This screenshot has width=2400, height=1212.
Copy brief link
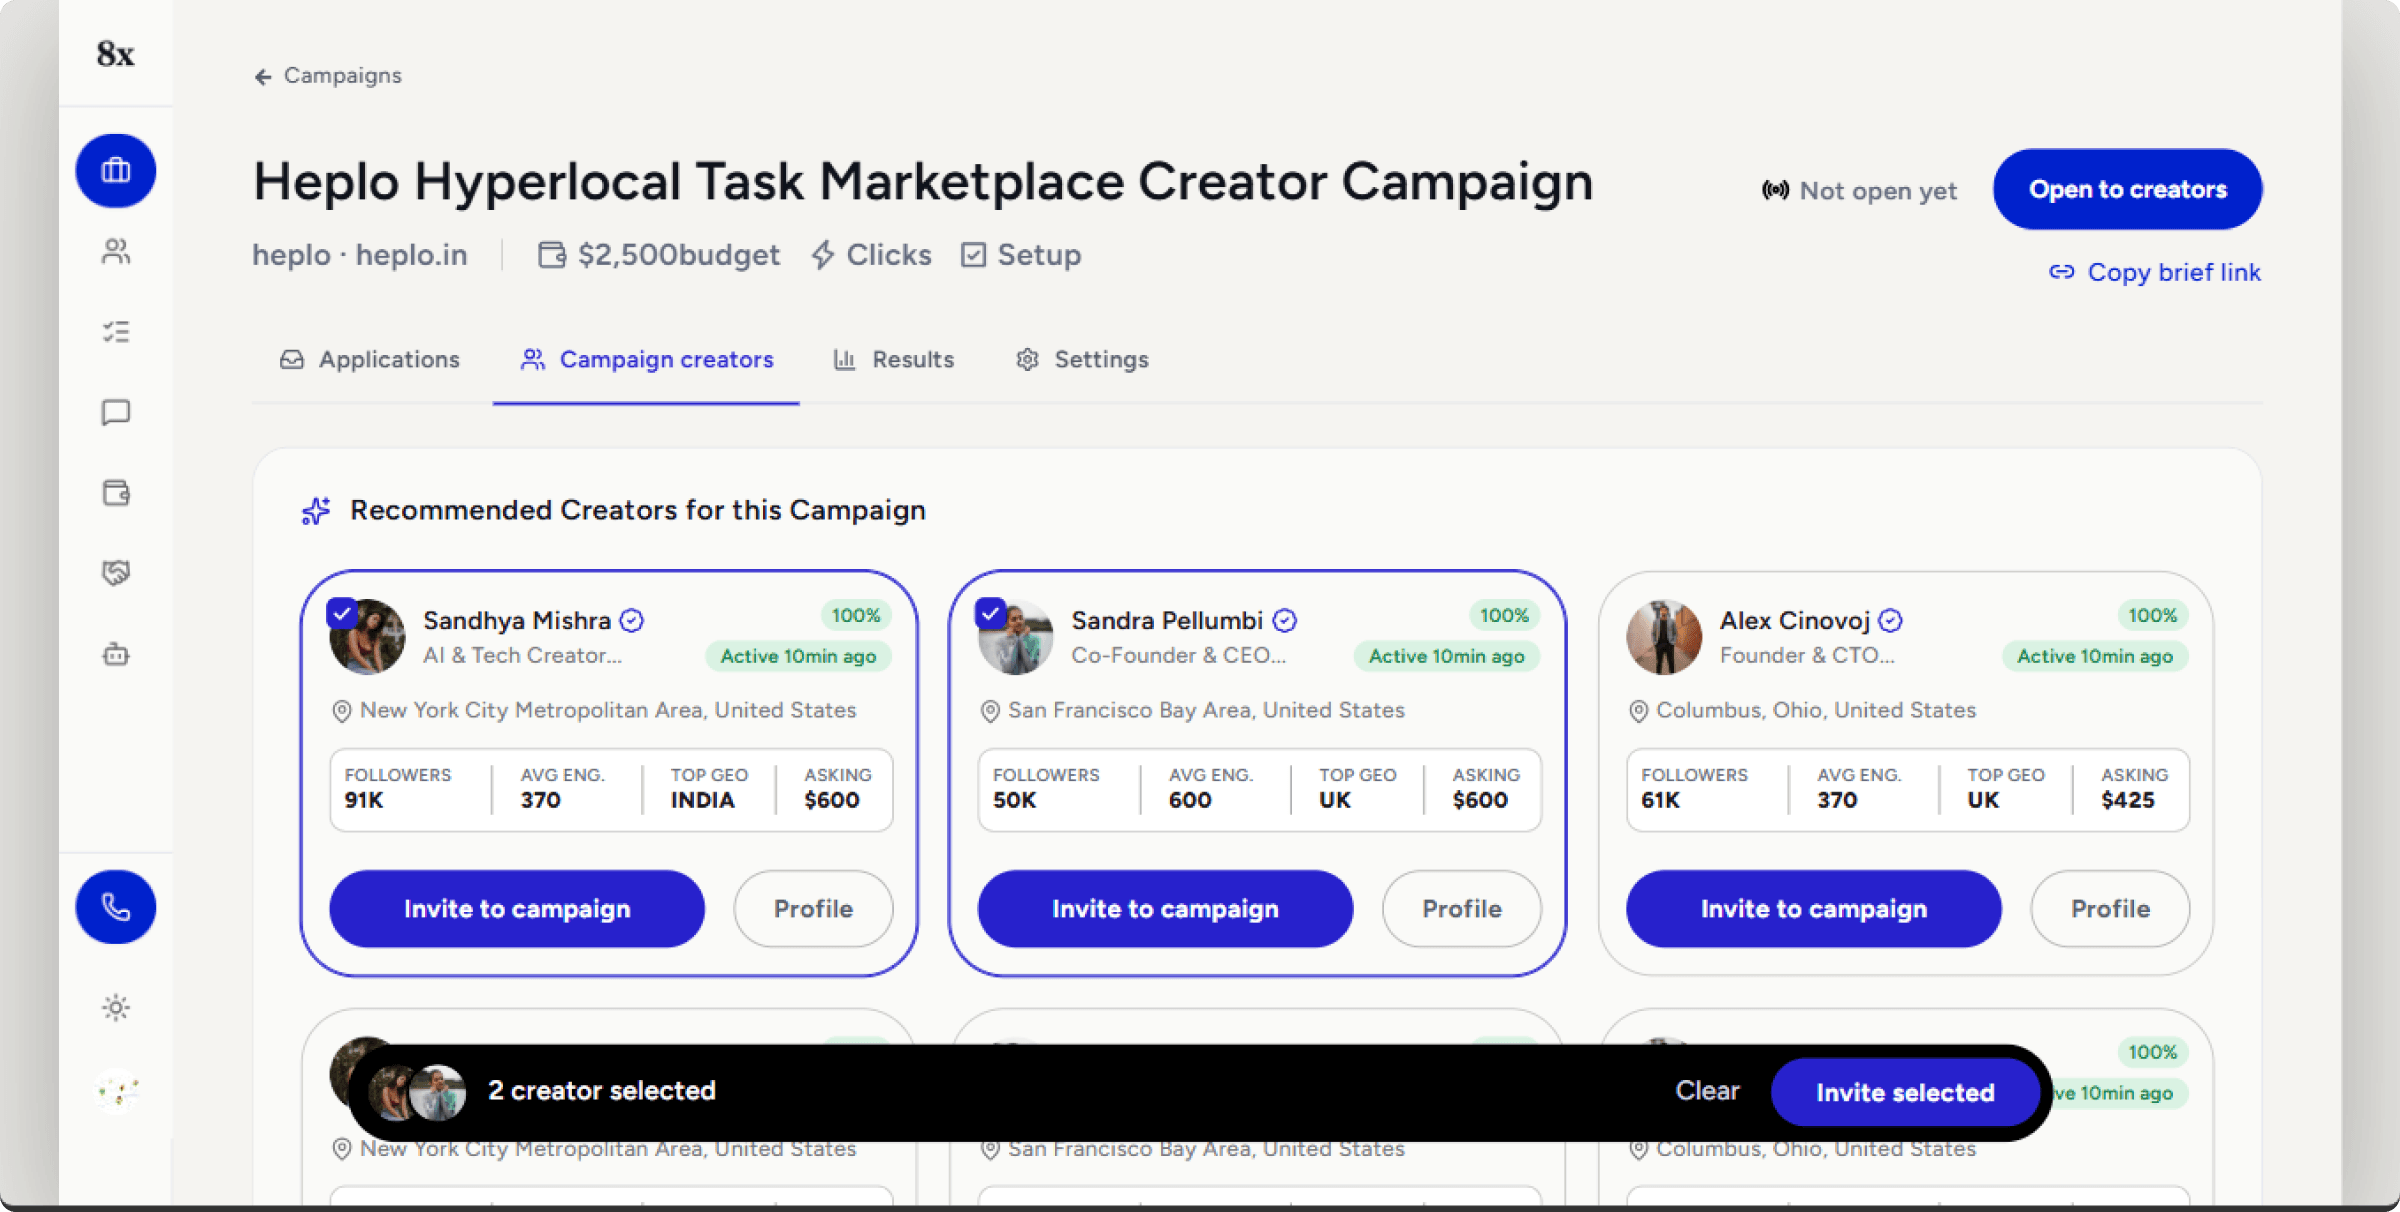tap(2155, 272)
